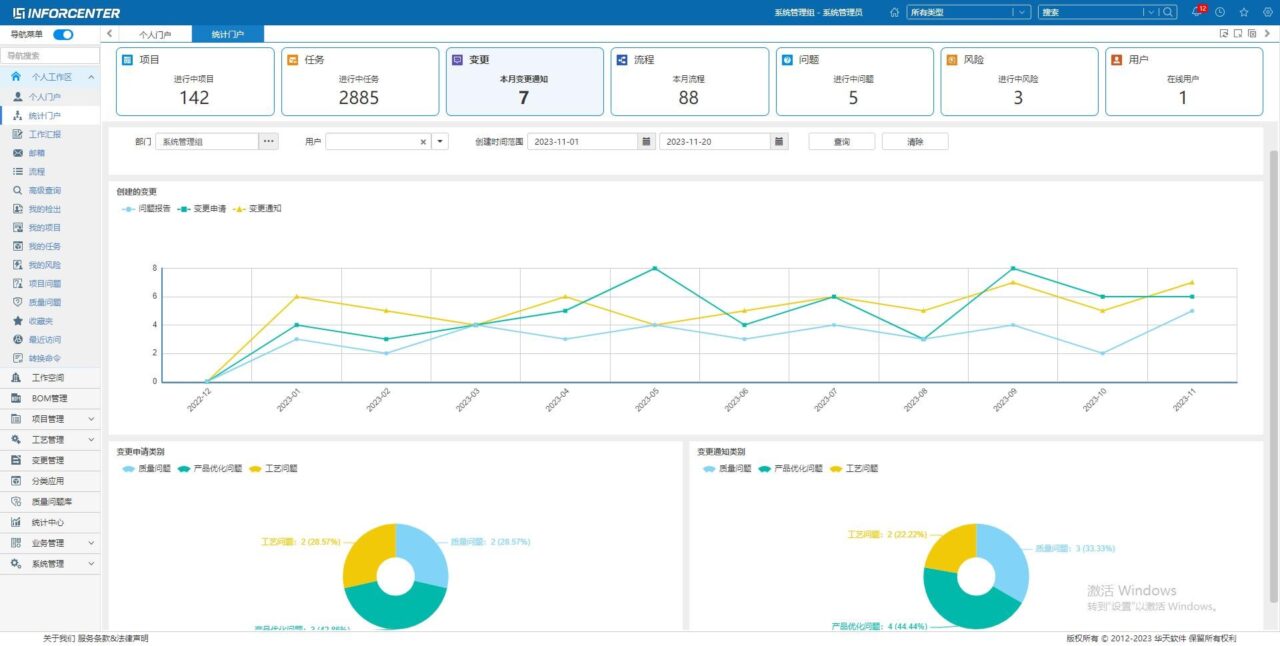Toggle 质量问题 in 变更通知类别 legend
Screen dimensions: 1280x646
(727, 468)
